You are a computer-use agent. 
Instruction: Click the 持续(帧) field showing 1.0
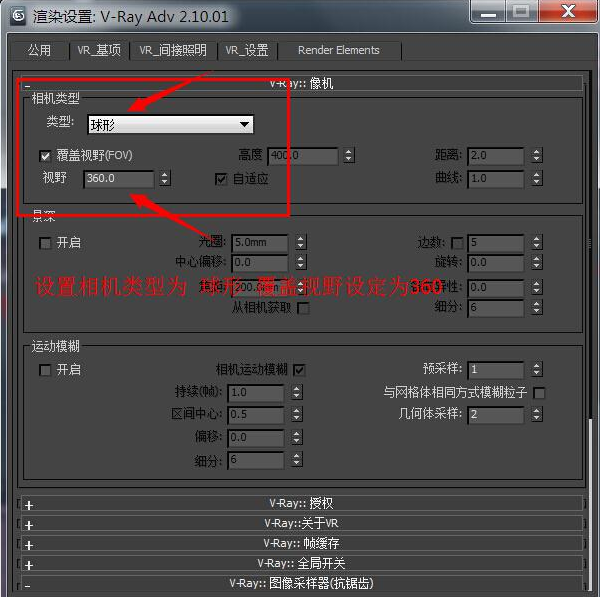click(256, 393)
